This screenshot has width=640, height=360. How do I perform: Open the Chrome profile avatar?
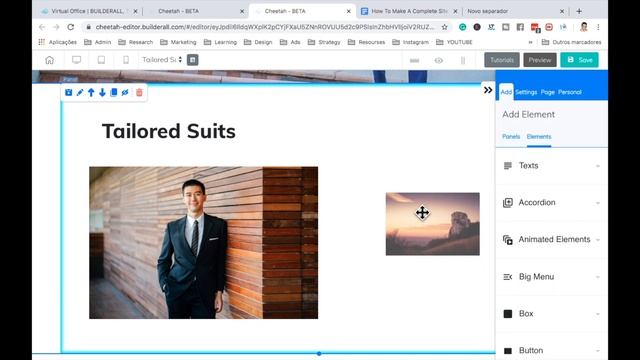point(584,27)
